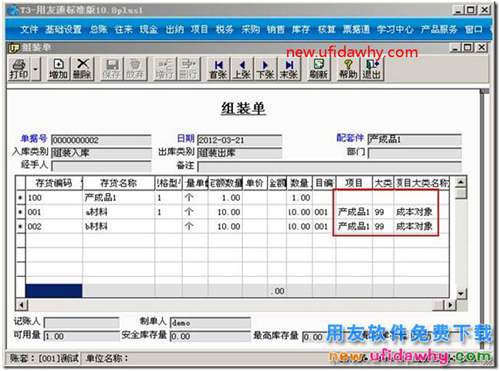
Task: Click the 入库类别 field 组装入库
Action: tap(101, 153)
